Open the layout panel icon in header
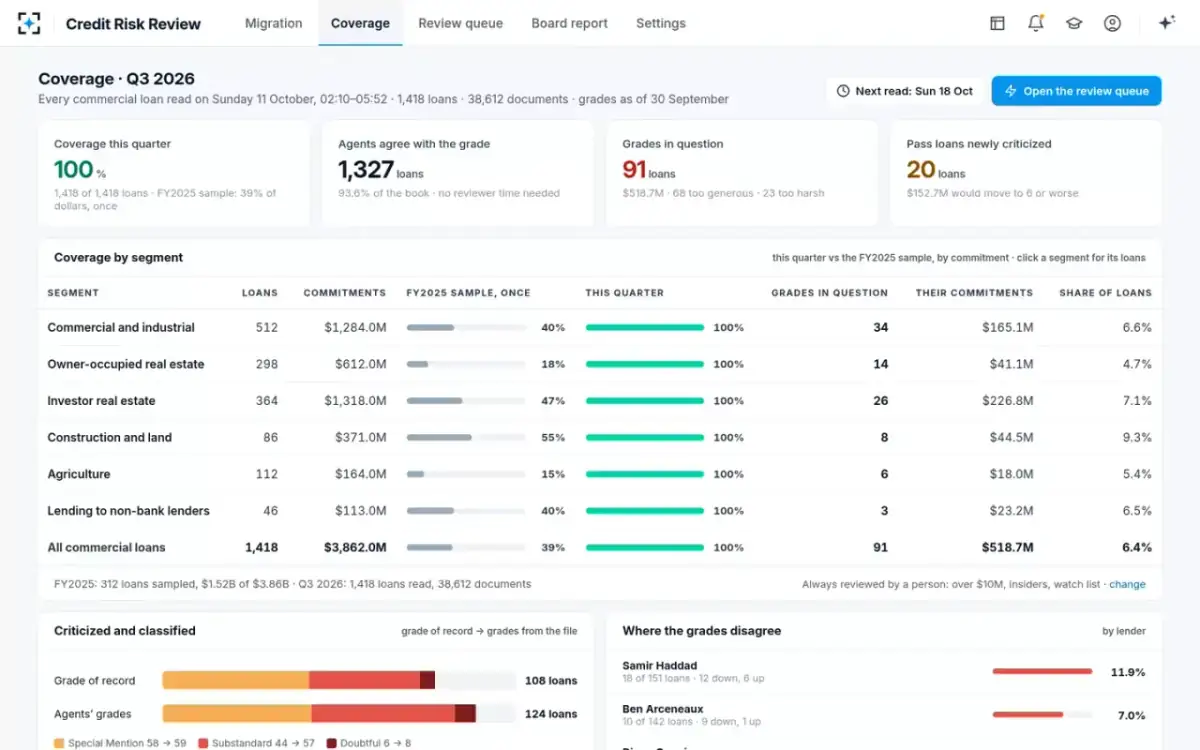Image resolution: width=1200 pixels, height=750 pixels. [997, 23]
